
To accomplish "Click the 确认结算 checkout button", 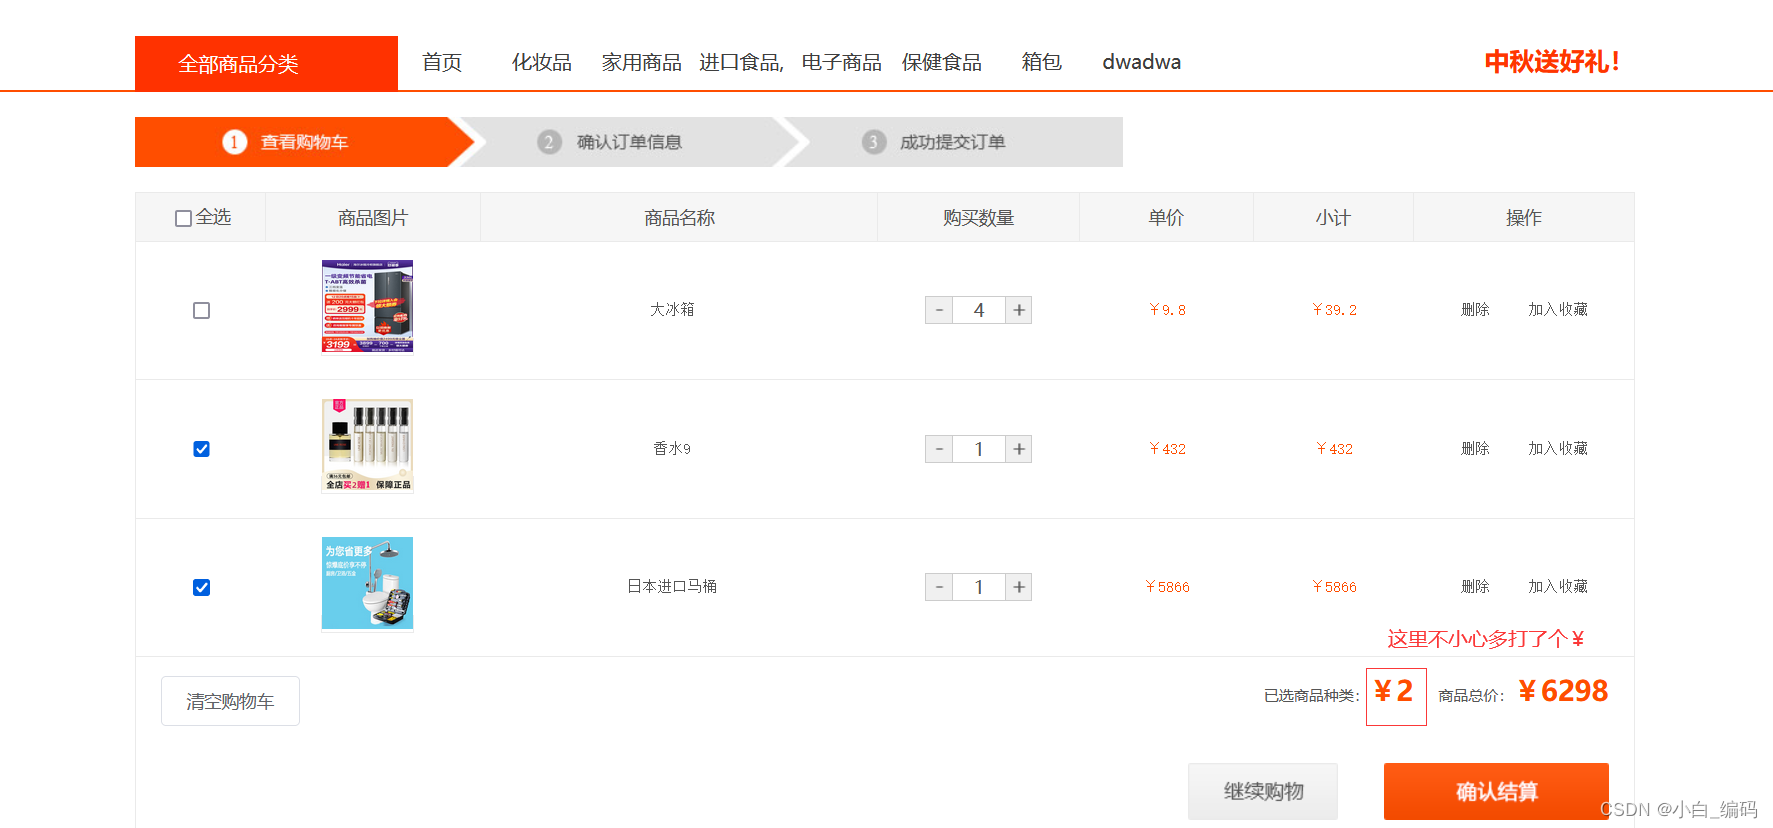I will tap(1496, 791).
